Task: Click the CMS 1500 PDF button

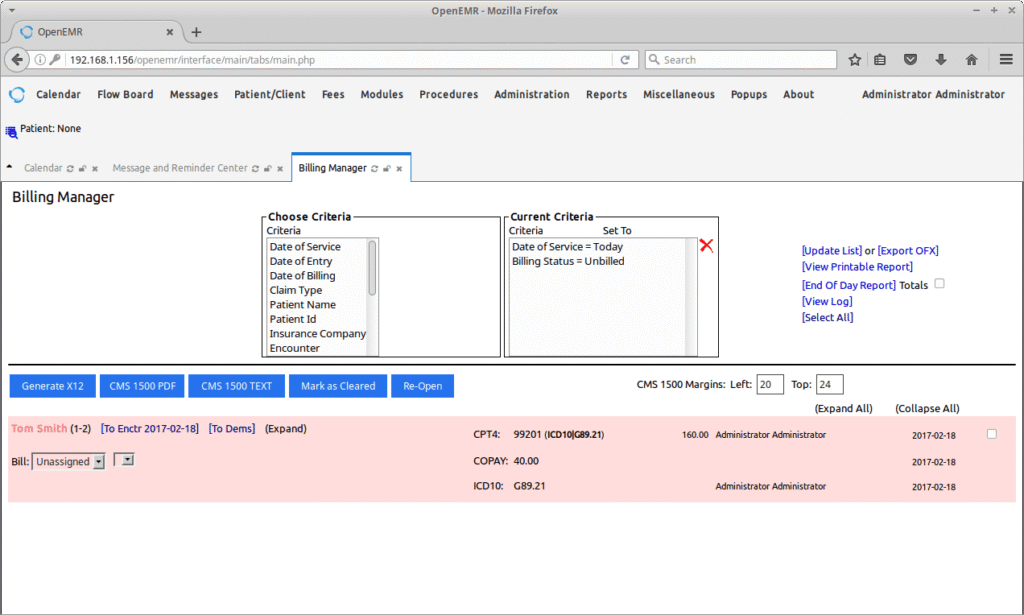Action: (x=142, y=386)
